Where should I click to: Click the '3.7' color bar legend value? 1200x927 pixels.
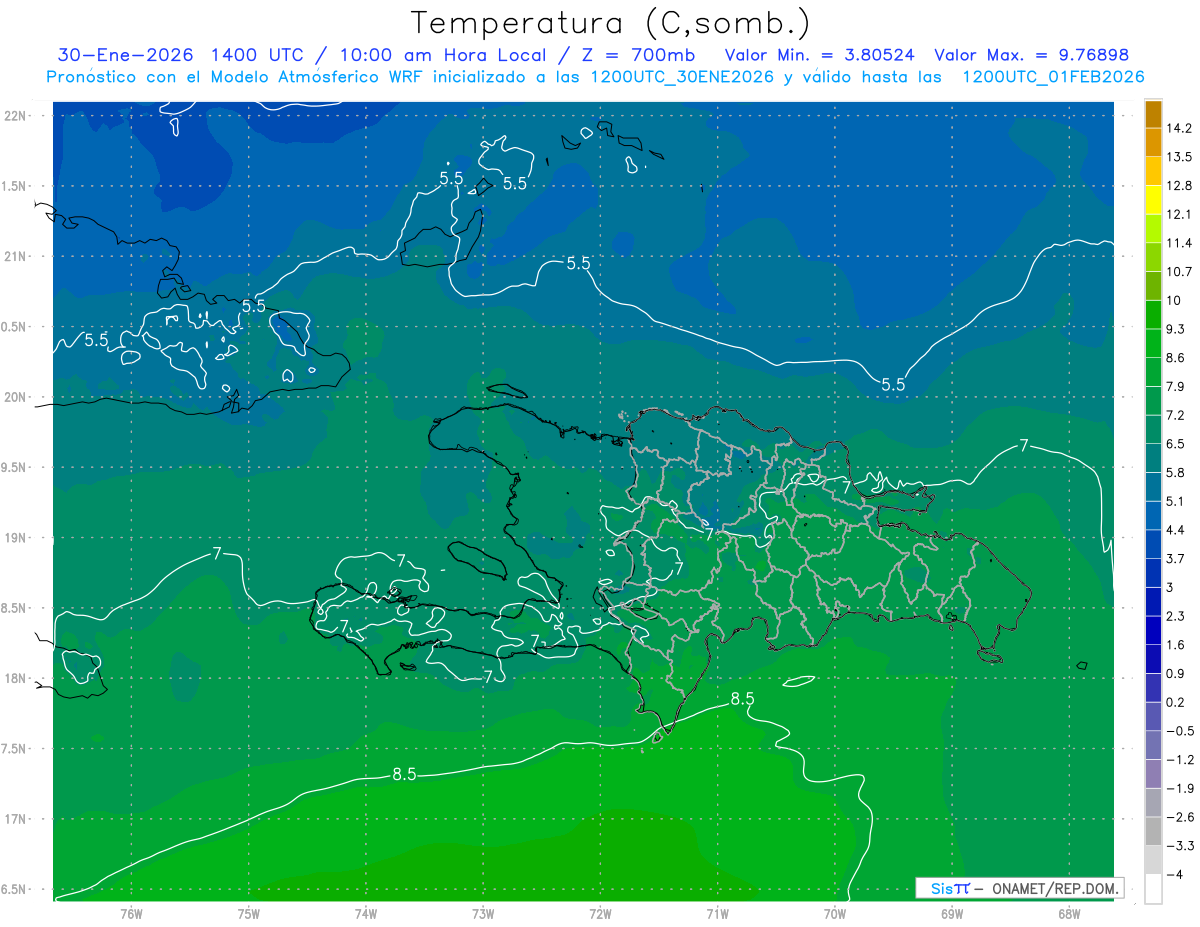[1176, 559]
